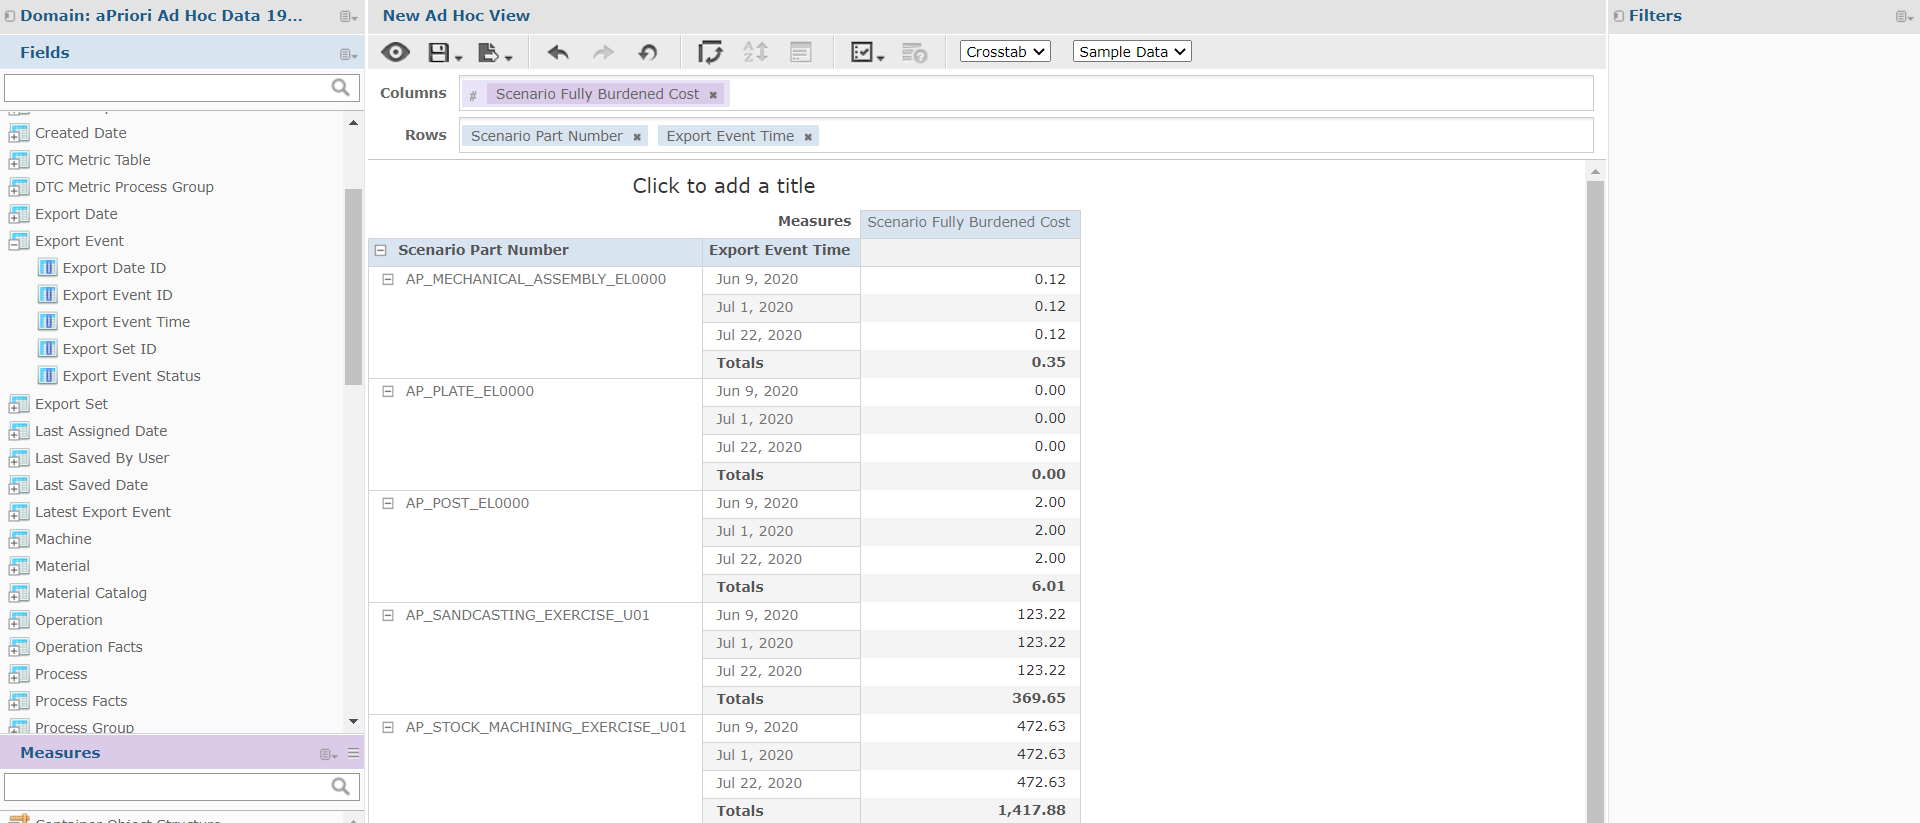The height and width of the screenshot is (823, 1920).
Task: Select Export Event Time field
Action: 126,322
